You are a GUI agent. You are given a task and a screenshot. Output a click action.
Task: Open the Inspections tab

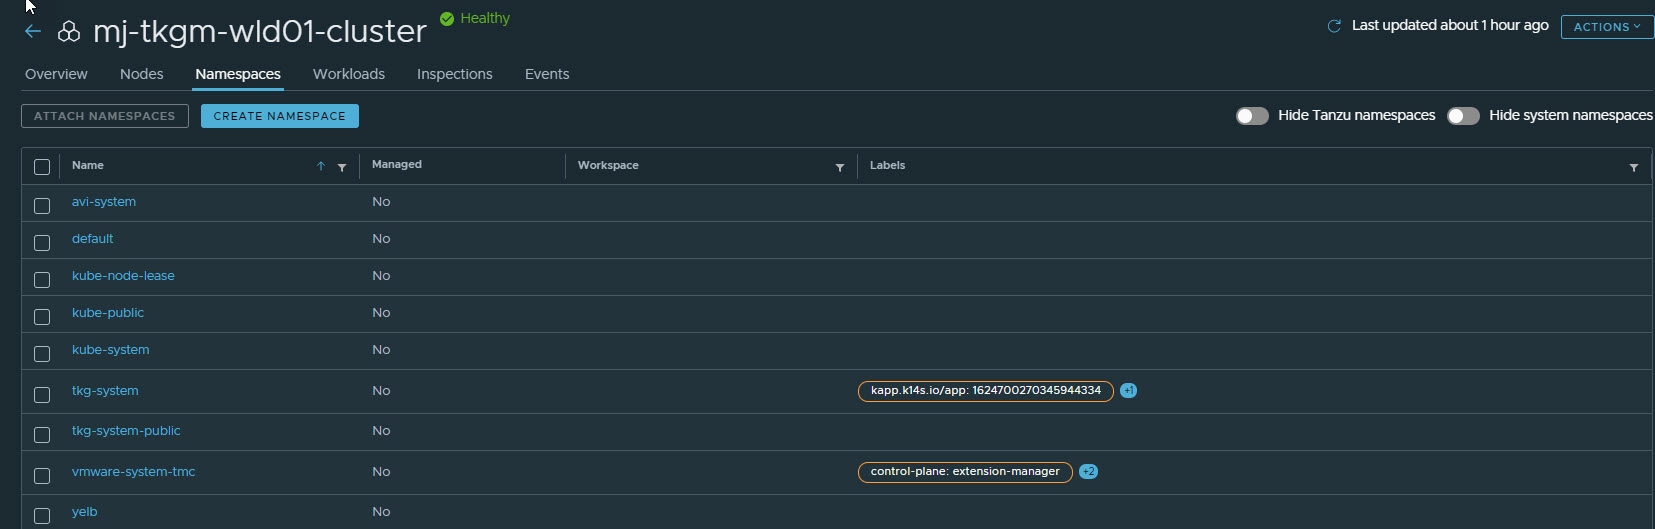click(454, 74)
